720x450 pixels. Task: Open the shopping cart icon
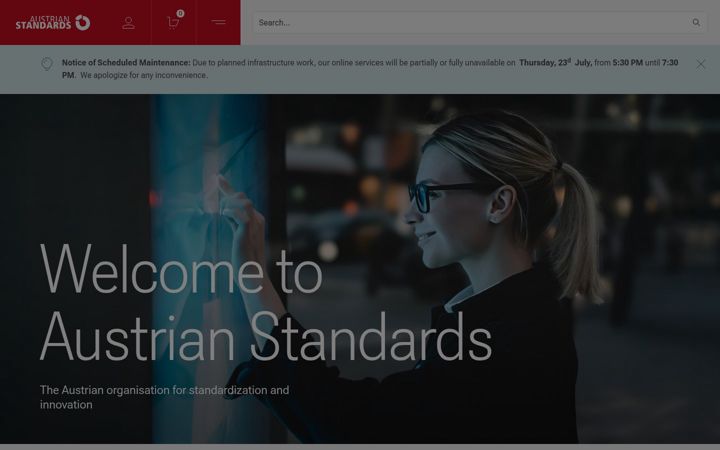pyautogui.click(x=173, y=22)
